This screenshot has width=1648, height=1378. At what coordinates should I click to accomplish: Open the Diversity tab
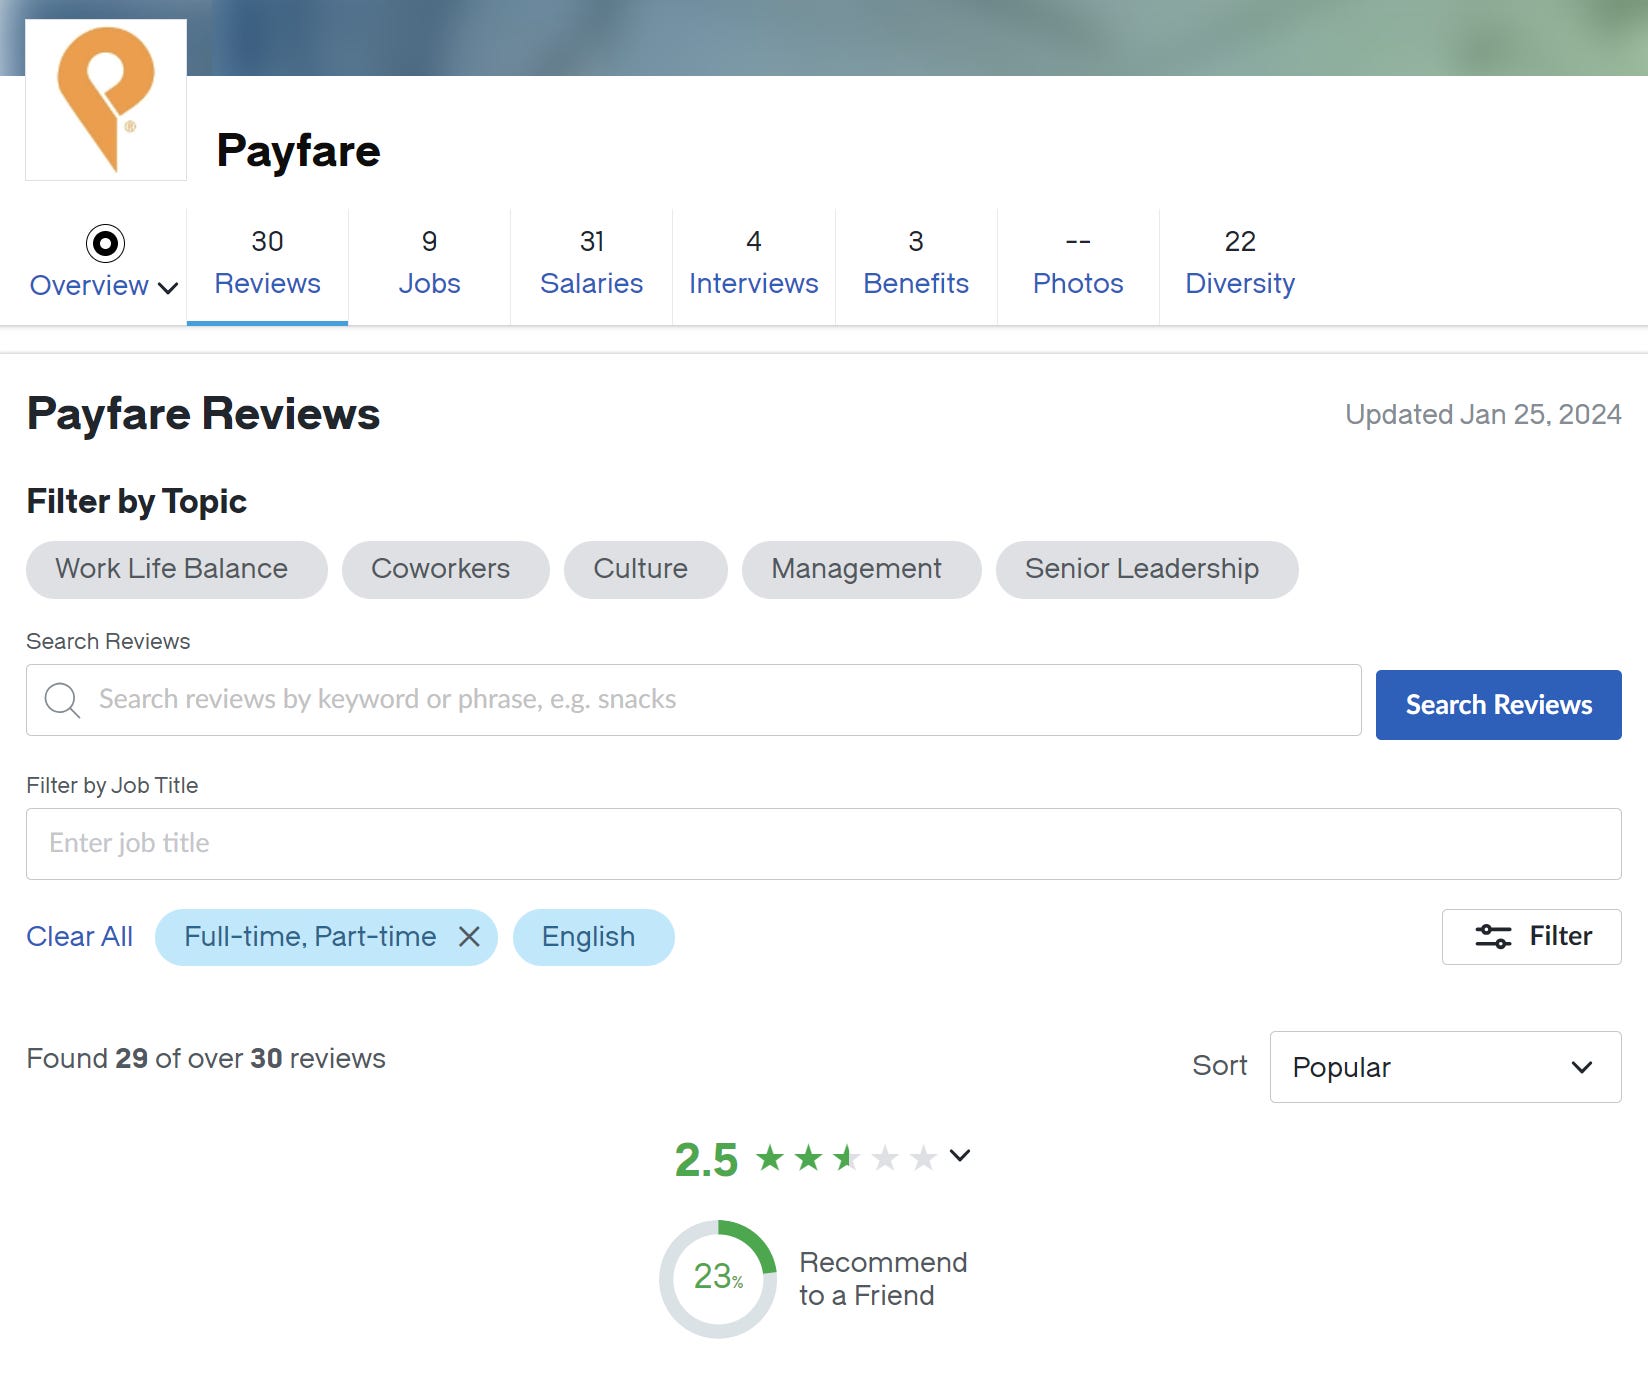[1240, 264]
